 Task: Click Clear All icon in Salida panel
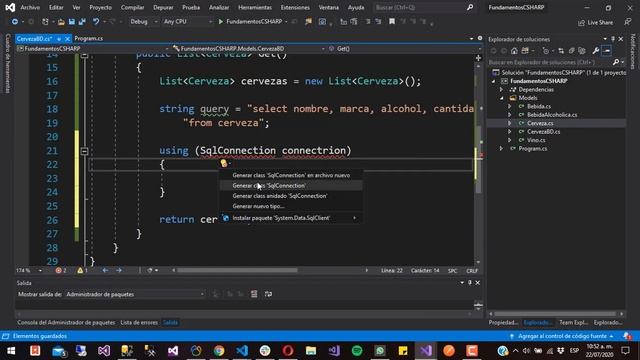point(254,294)
